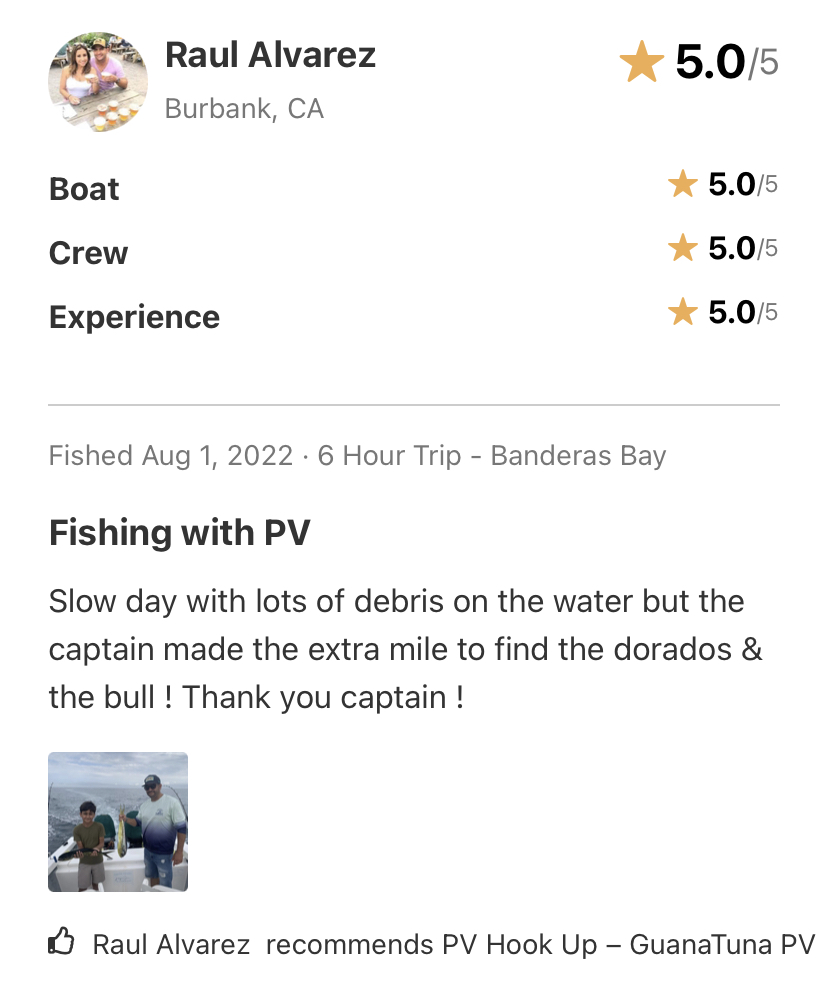Click the reviewer's round profile photo
Viewport: 828px width, 992px height.
click(x=98, y=82)
